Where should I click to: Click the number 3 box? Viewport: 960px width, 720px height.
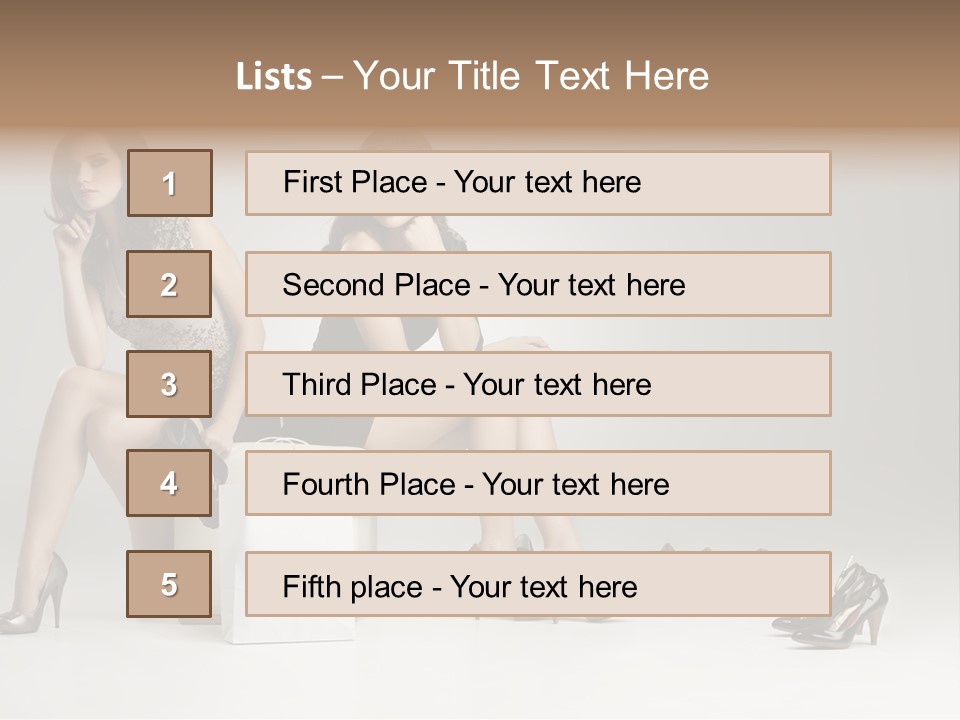(x=169, y=384)
